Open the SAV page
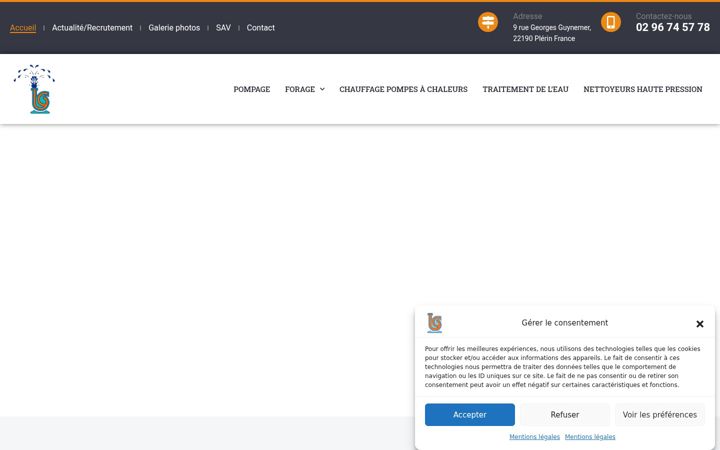Image resolution: width=720 pixels, height=450 pixels. 223,28
